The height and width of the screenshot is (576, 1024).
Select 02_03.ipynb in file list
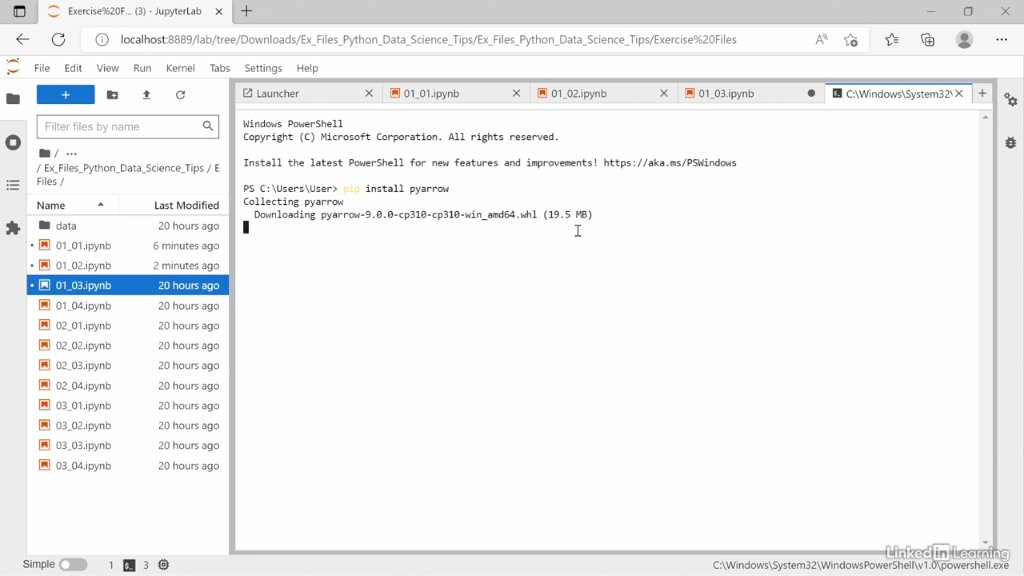(128, 365)
